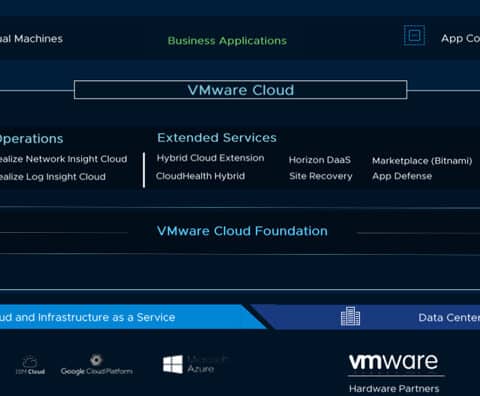Click the App Co label at top right
Screen dimensions: 480x396
[x=460, y=39]
